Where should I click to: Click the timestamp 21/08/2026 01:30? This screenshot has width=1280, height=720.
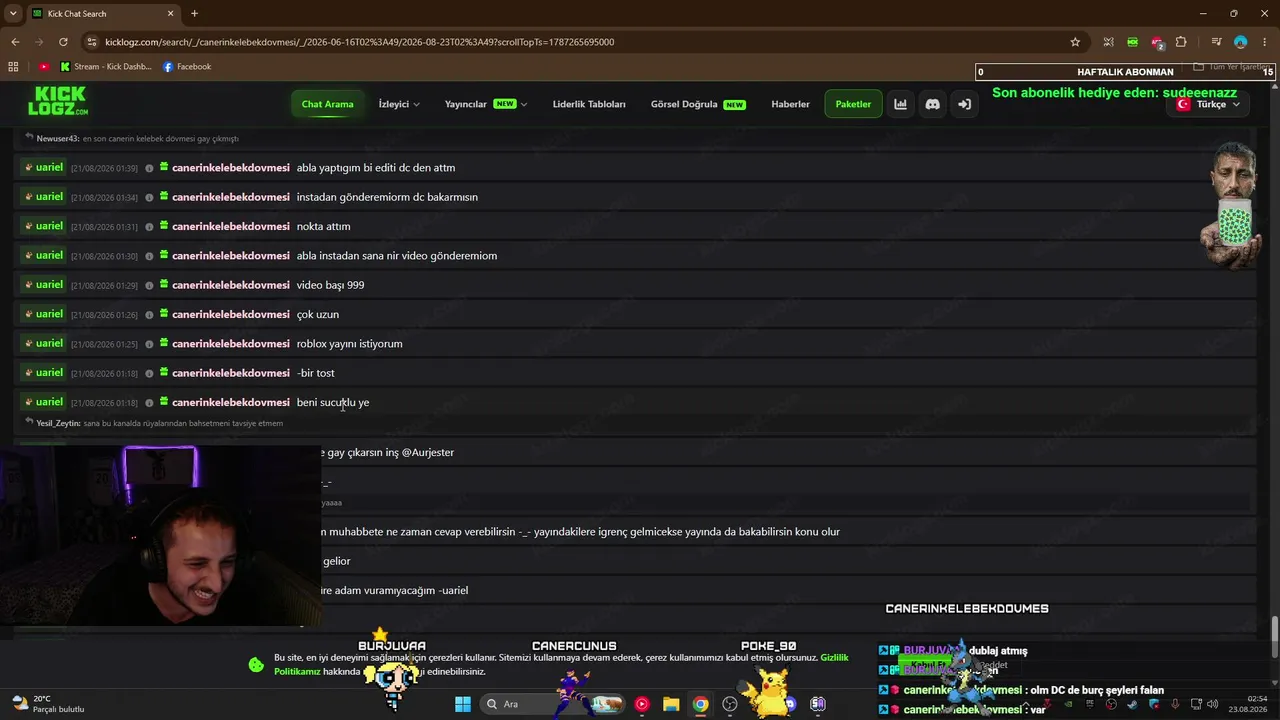(x=104, y=256)
